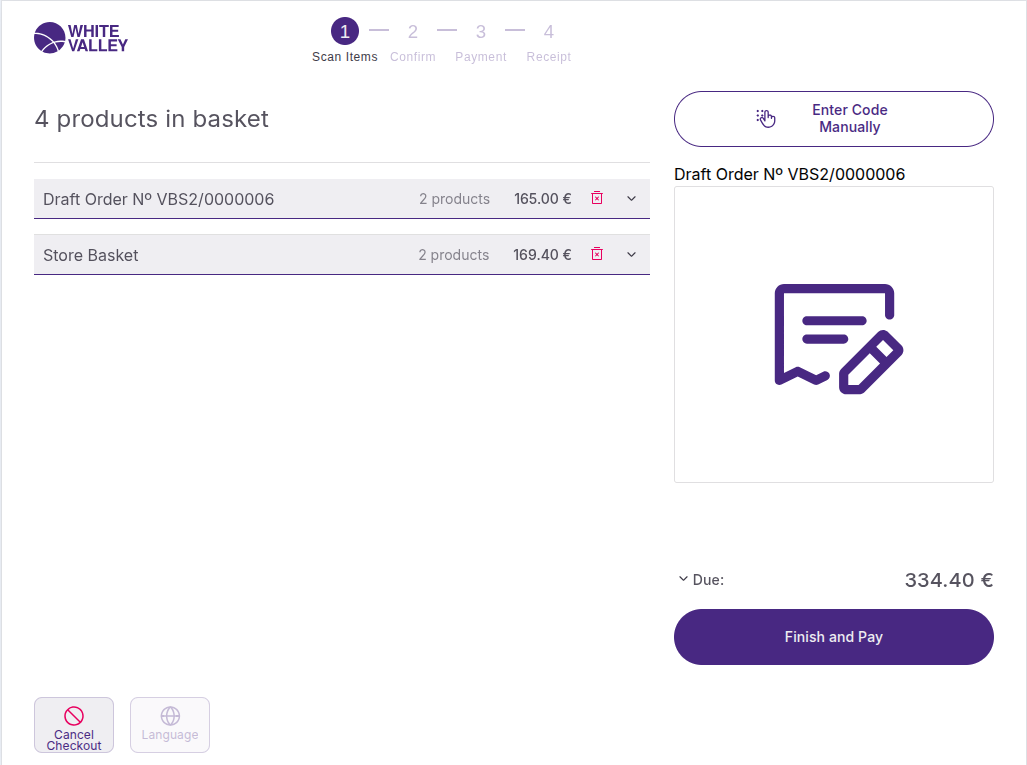Select the Draft Order Nº VBS2/0000006 row title
The height and width of the screenshot is (765, 1027).
pos(158,199)
